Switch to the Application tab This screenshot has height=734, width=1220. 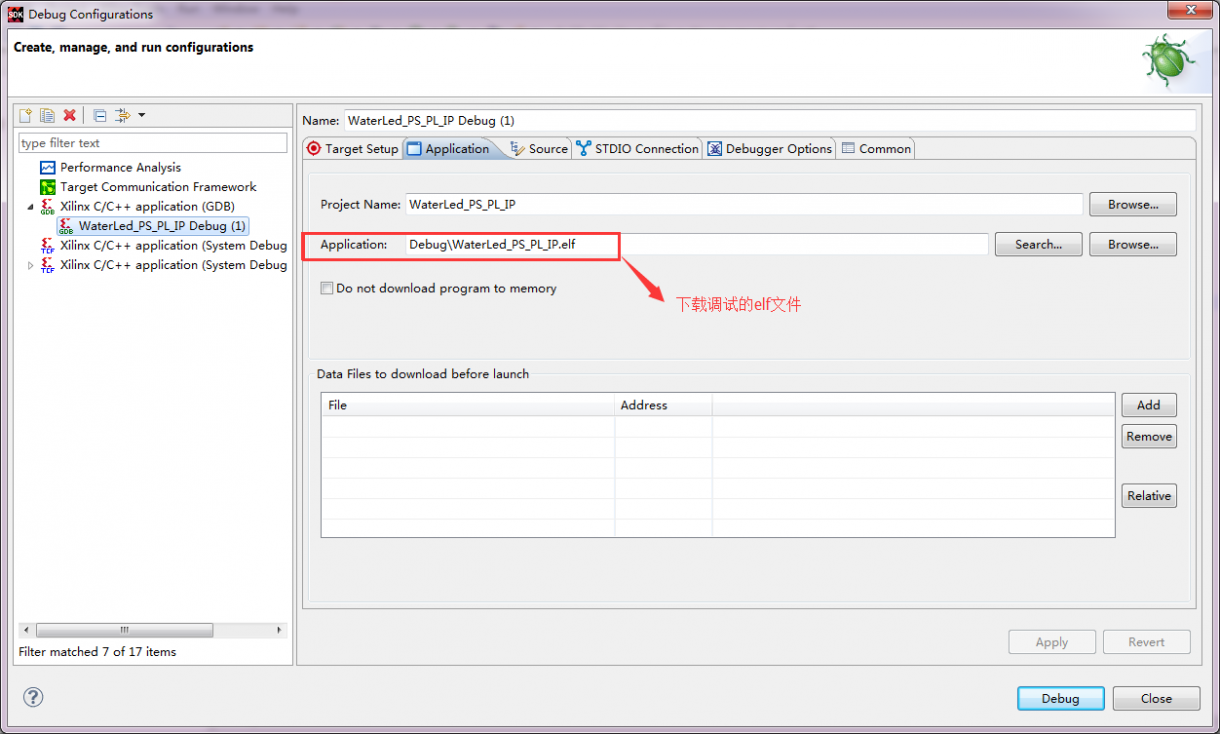(x=448, y=148)
